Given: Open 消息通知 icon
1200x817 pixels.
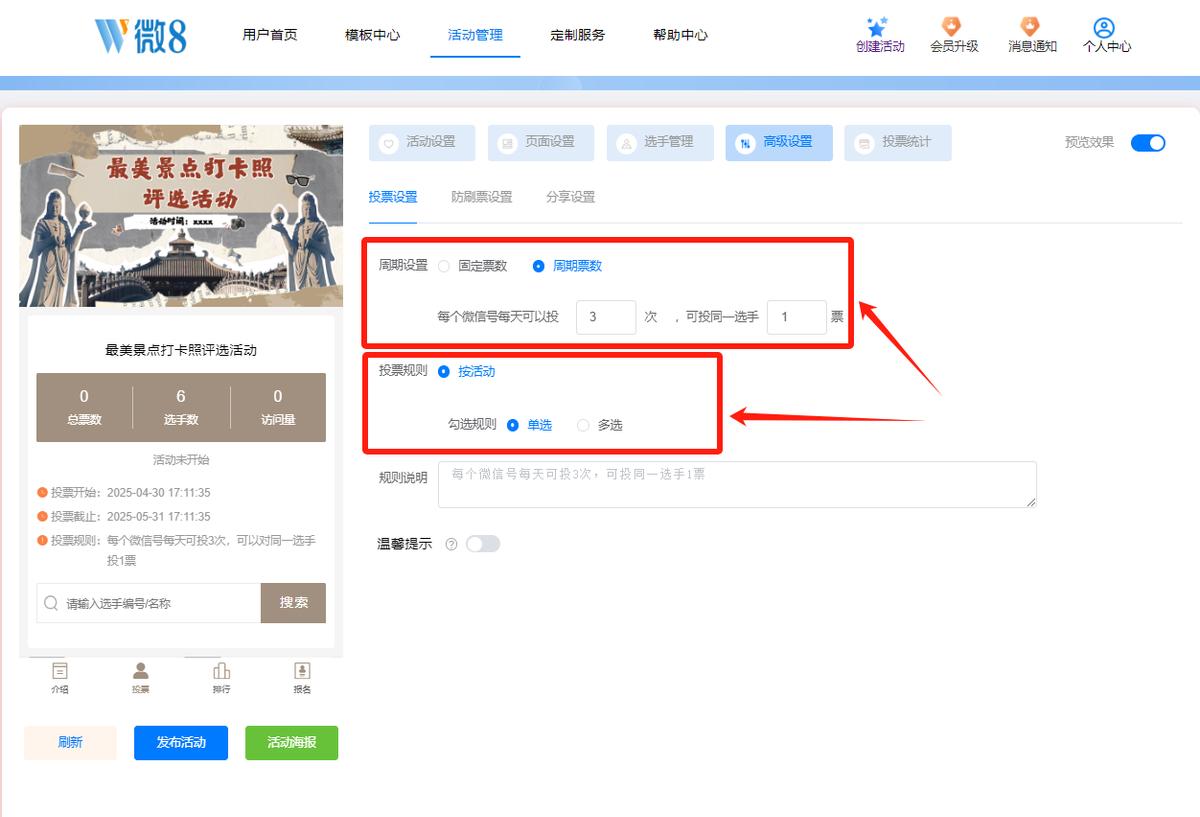Looking at the screenshot, I should point(1030,26).
